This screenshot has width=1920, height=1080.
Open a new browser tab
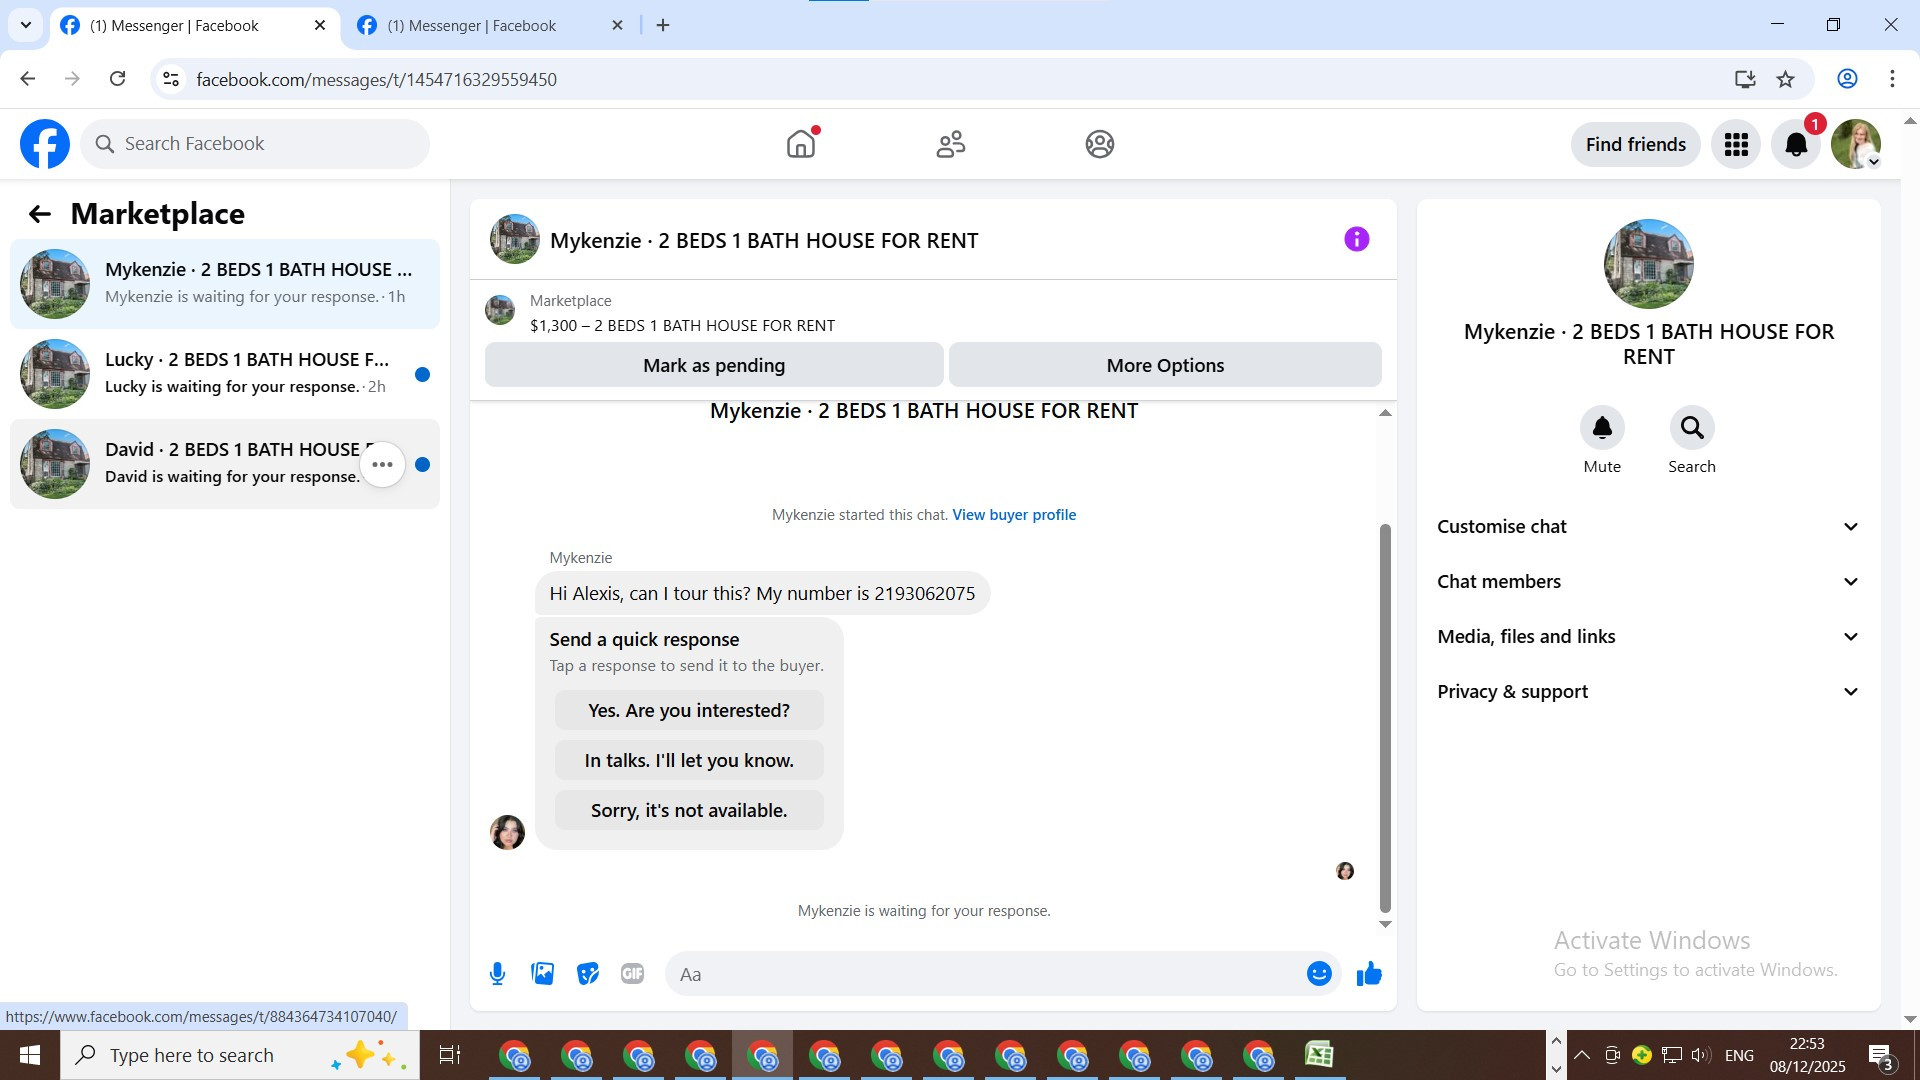(x=663, y=26)
